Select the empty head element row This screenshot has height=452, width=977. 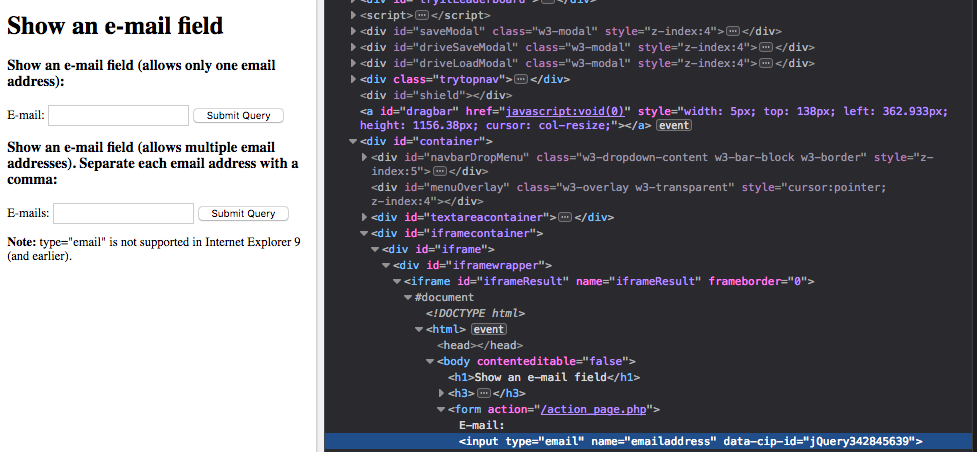point(480,345)
